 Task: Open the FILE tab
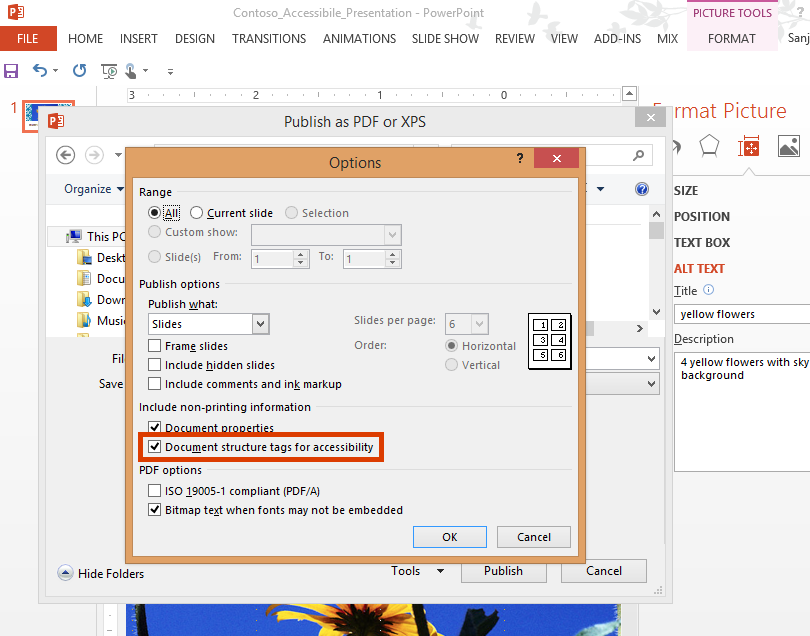pos(28,39)
